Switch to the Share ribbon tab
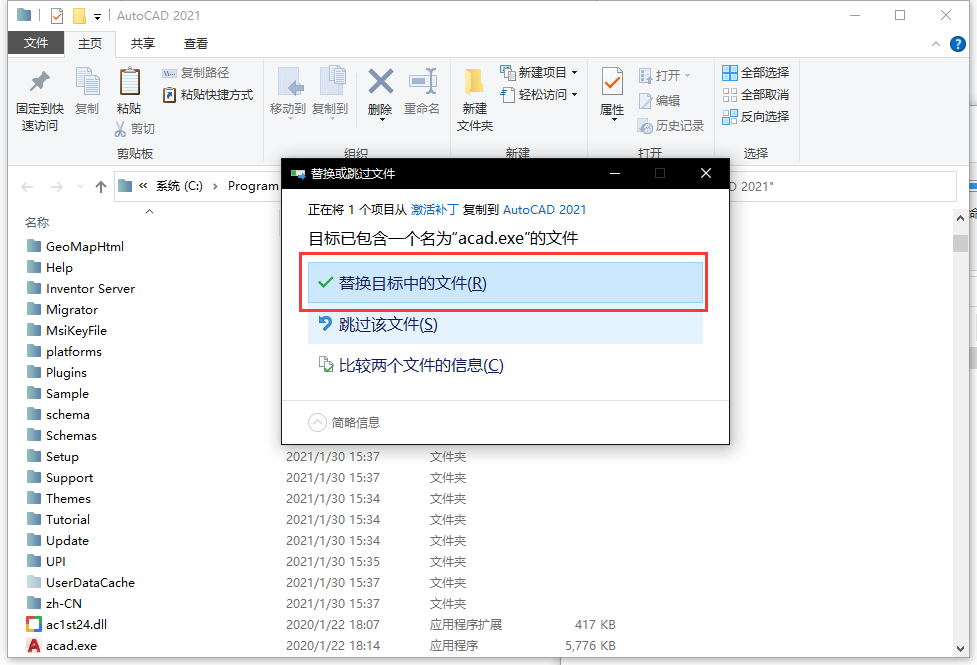Screen dimensions: 977x665 [143, 44]
